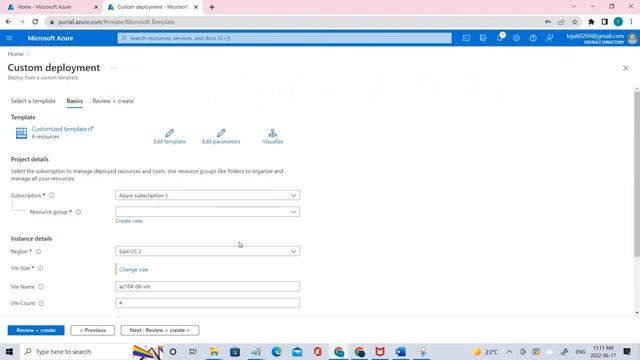Image resolution: width=640 pixels, height=360 pixels.
Task: Show info tooltip for Resource group
Action: 78,212
